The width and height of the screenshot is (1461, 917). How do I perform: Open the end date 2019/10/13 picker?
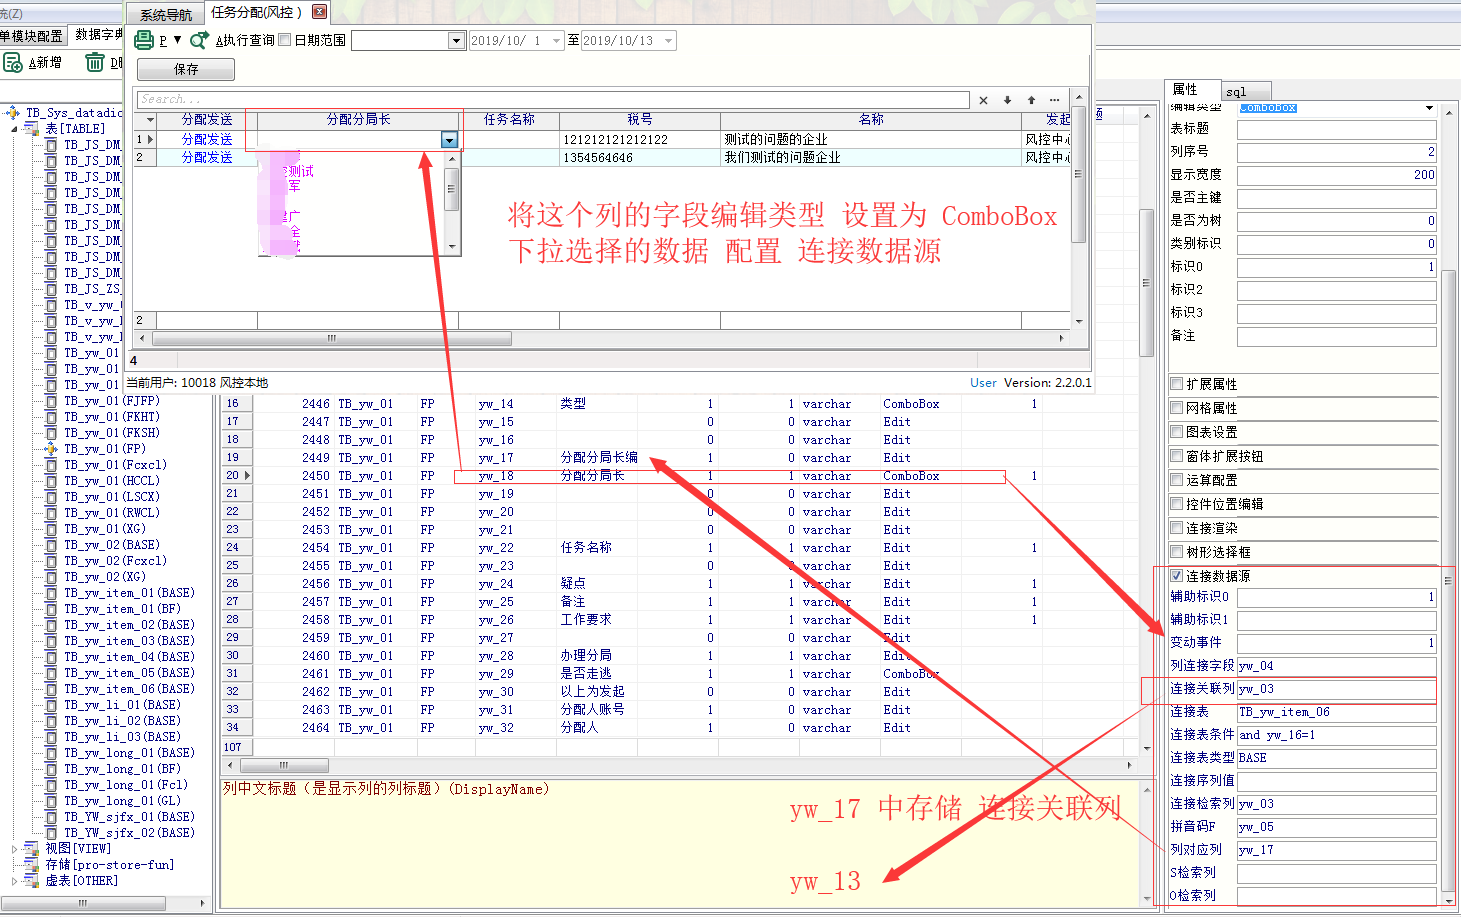668,41
